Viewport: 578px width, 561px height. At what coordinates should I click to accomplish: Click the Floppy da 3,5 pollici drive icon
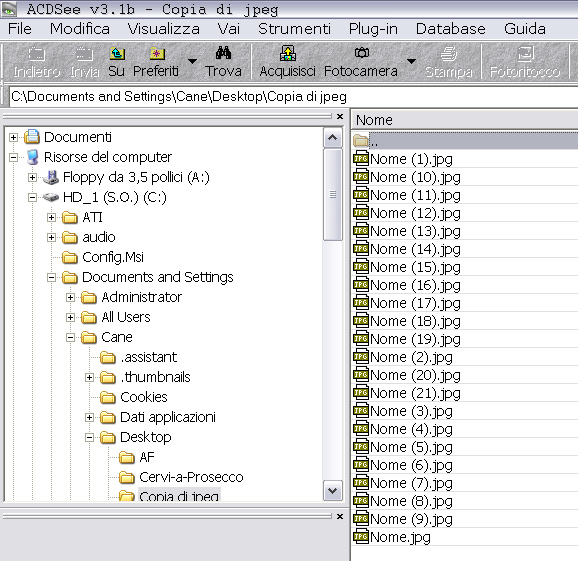pyautogui.click(x=51, y=177)
